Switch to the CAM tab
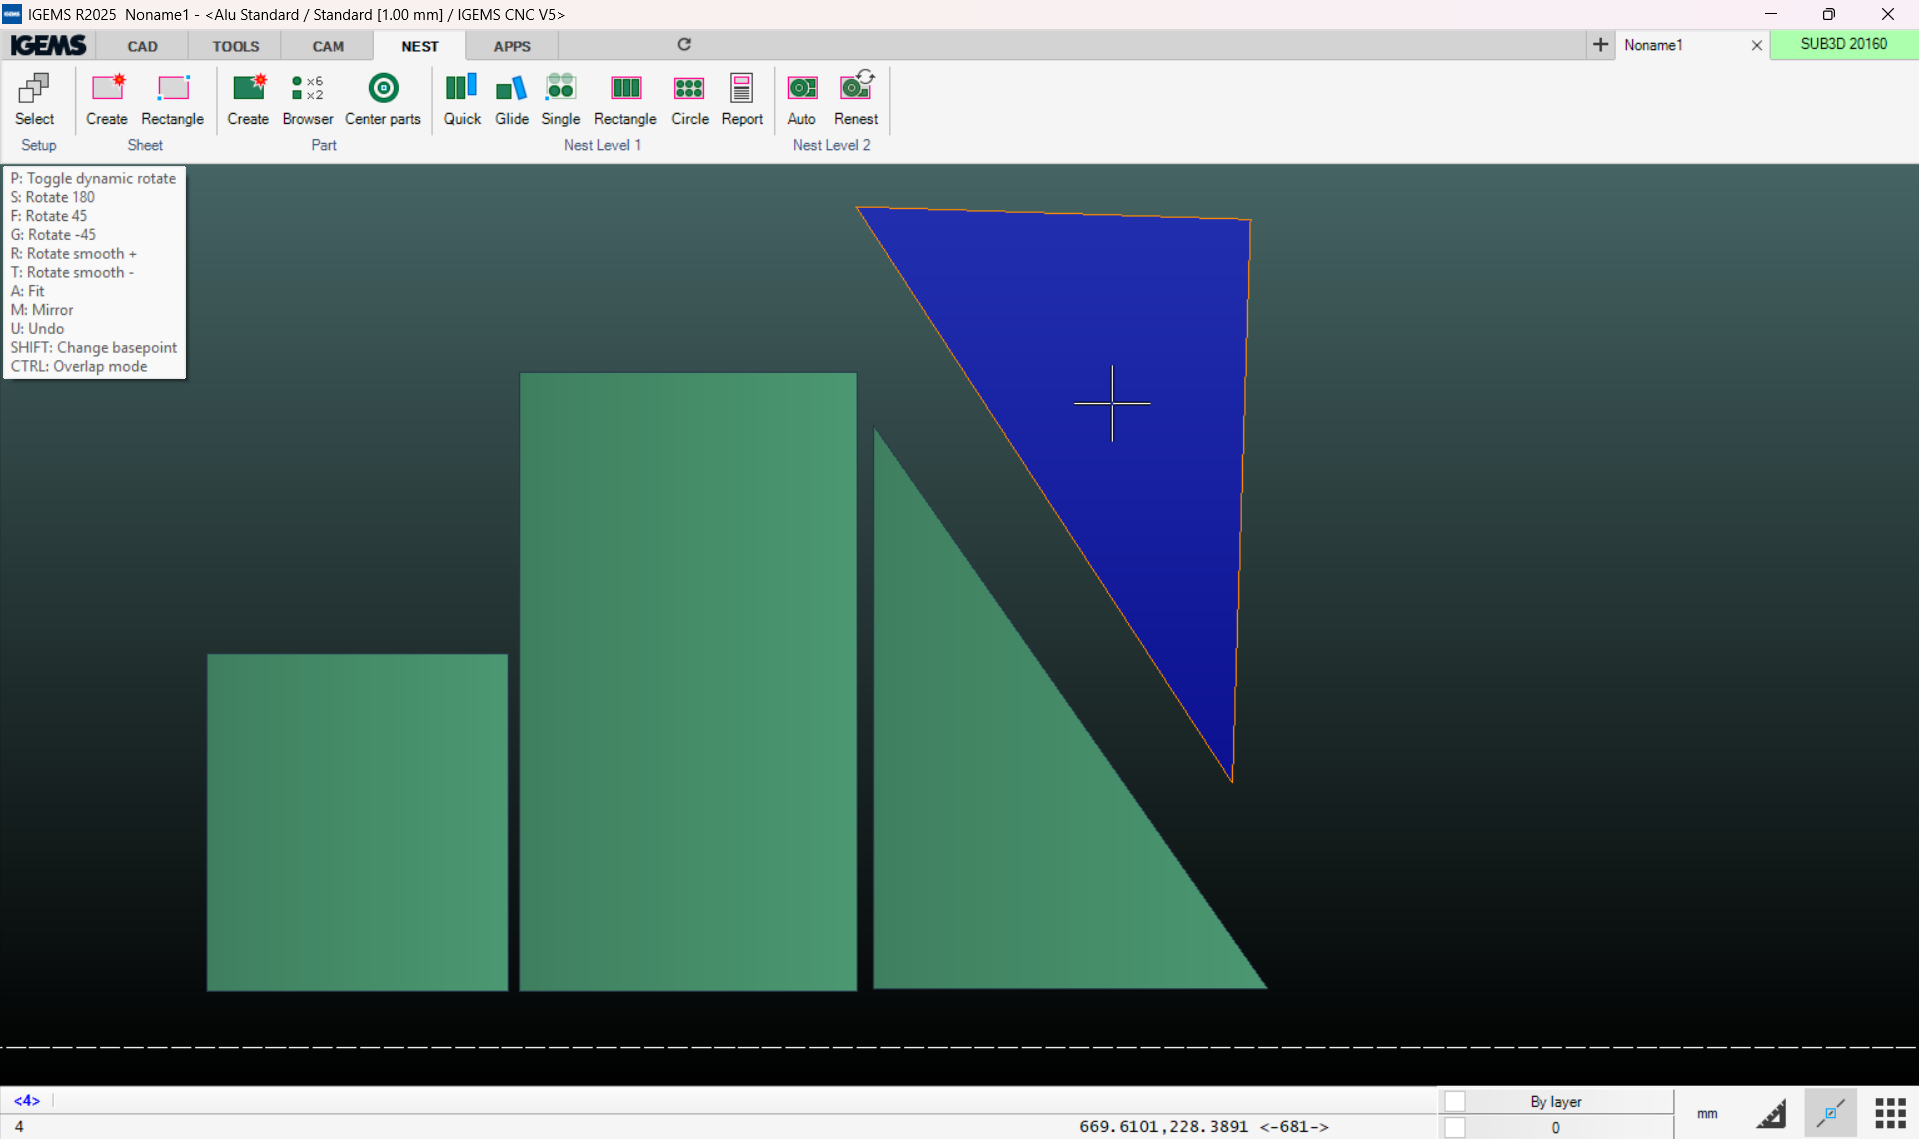 (x=327, y=46)
